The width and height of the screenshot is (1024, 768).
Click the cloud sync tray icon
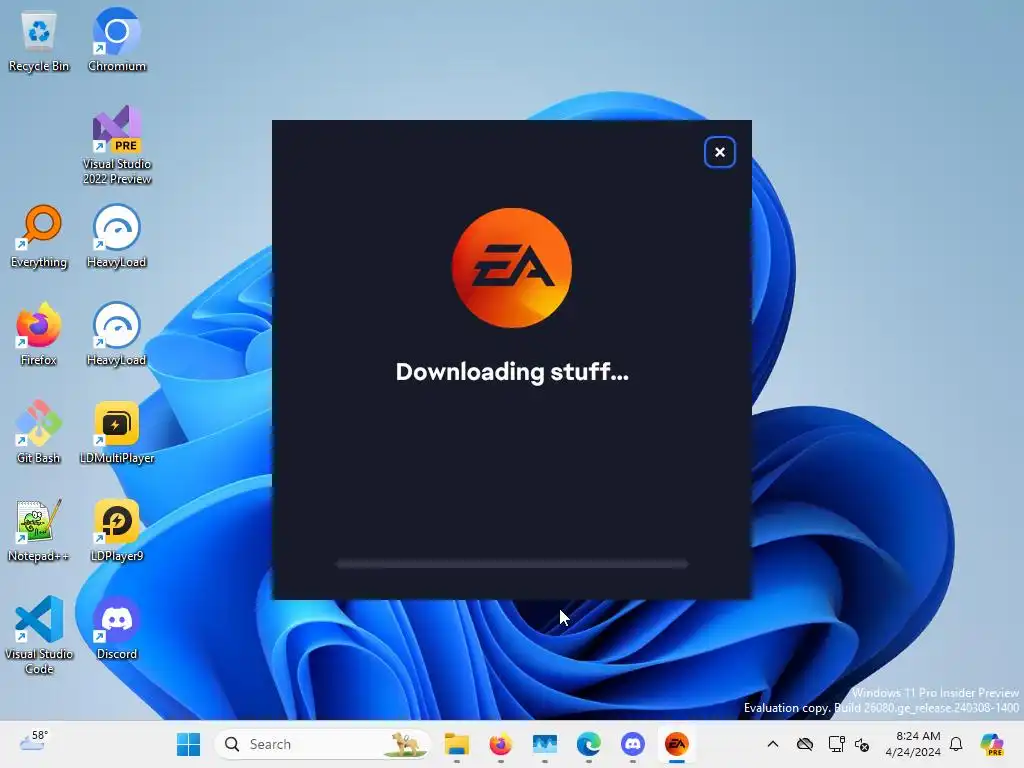pos(805,744)
